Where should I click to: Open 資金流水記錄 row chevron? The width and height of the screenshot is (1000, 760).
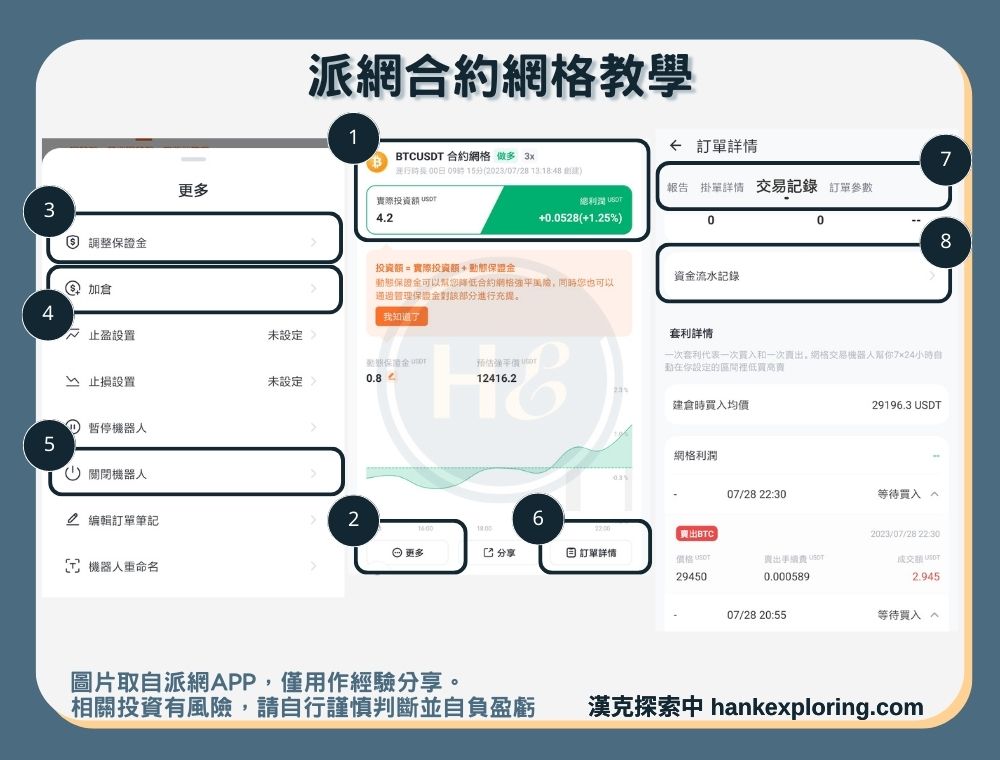[x=932, y=276]
